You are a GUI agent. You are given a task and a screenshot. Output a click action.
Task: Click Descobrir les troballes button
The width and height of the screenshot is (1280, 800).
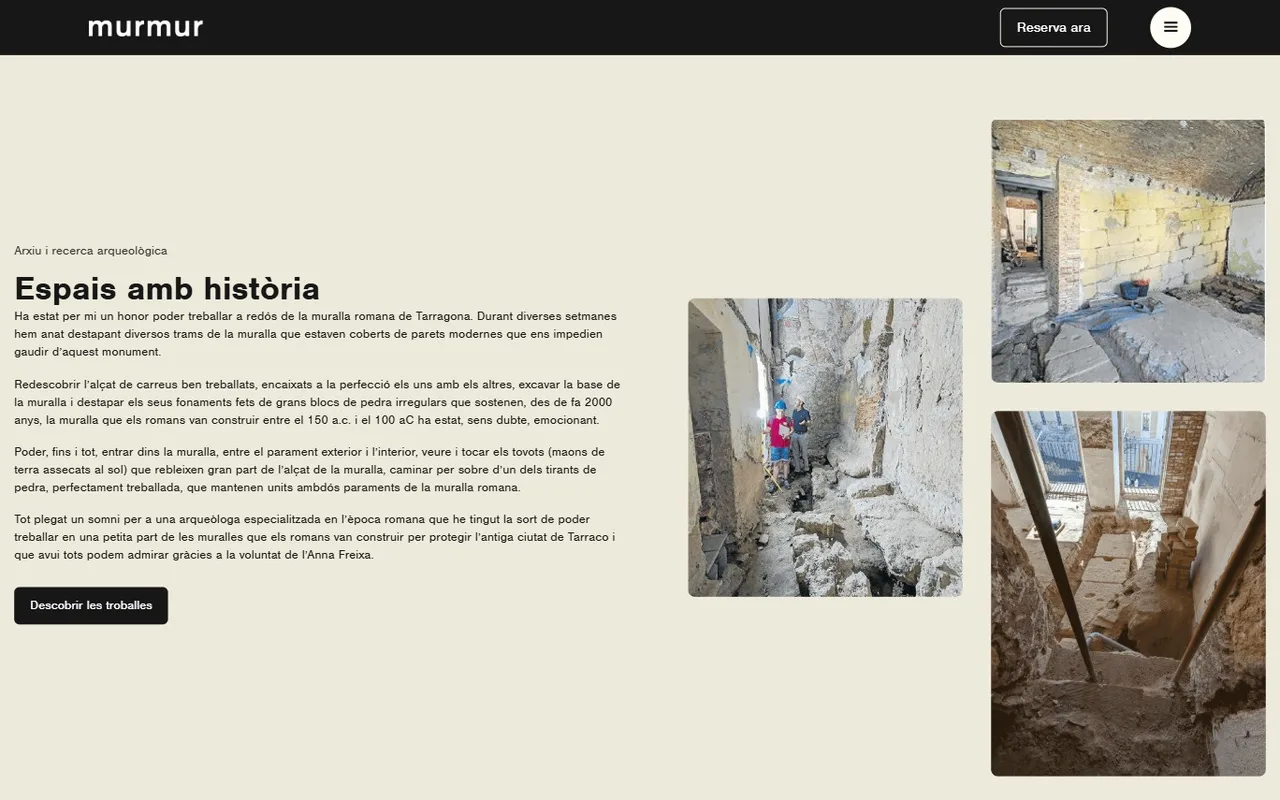(x=91, y=605)
